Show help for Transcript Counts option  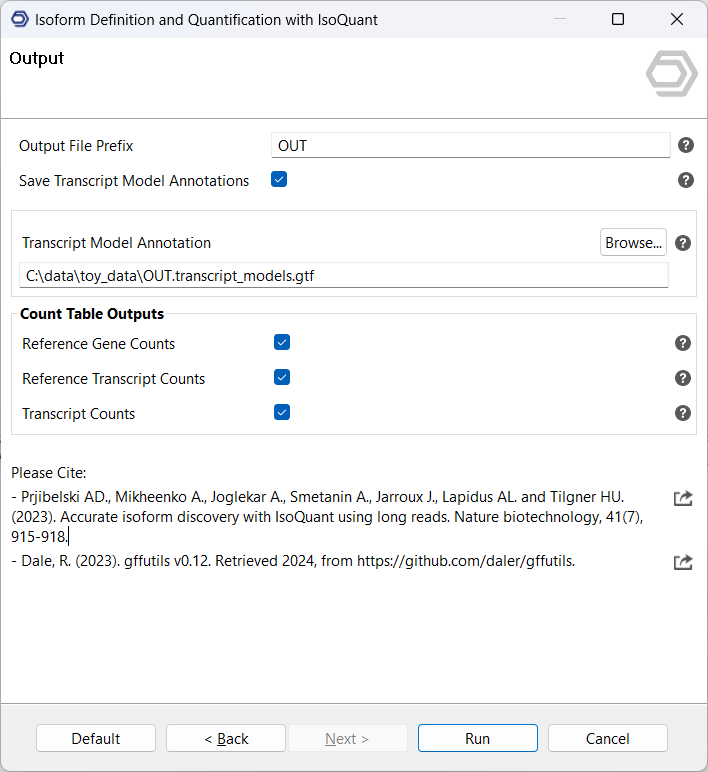[683, 413]
